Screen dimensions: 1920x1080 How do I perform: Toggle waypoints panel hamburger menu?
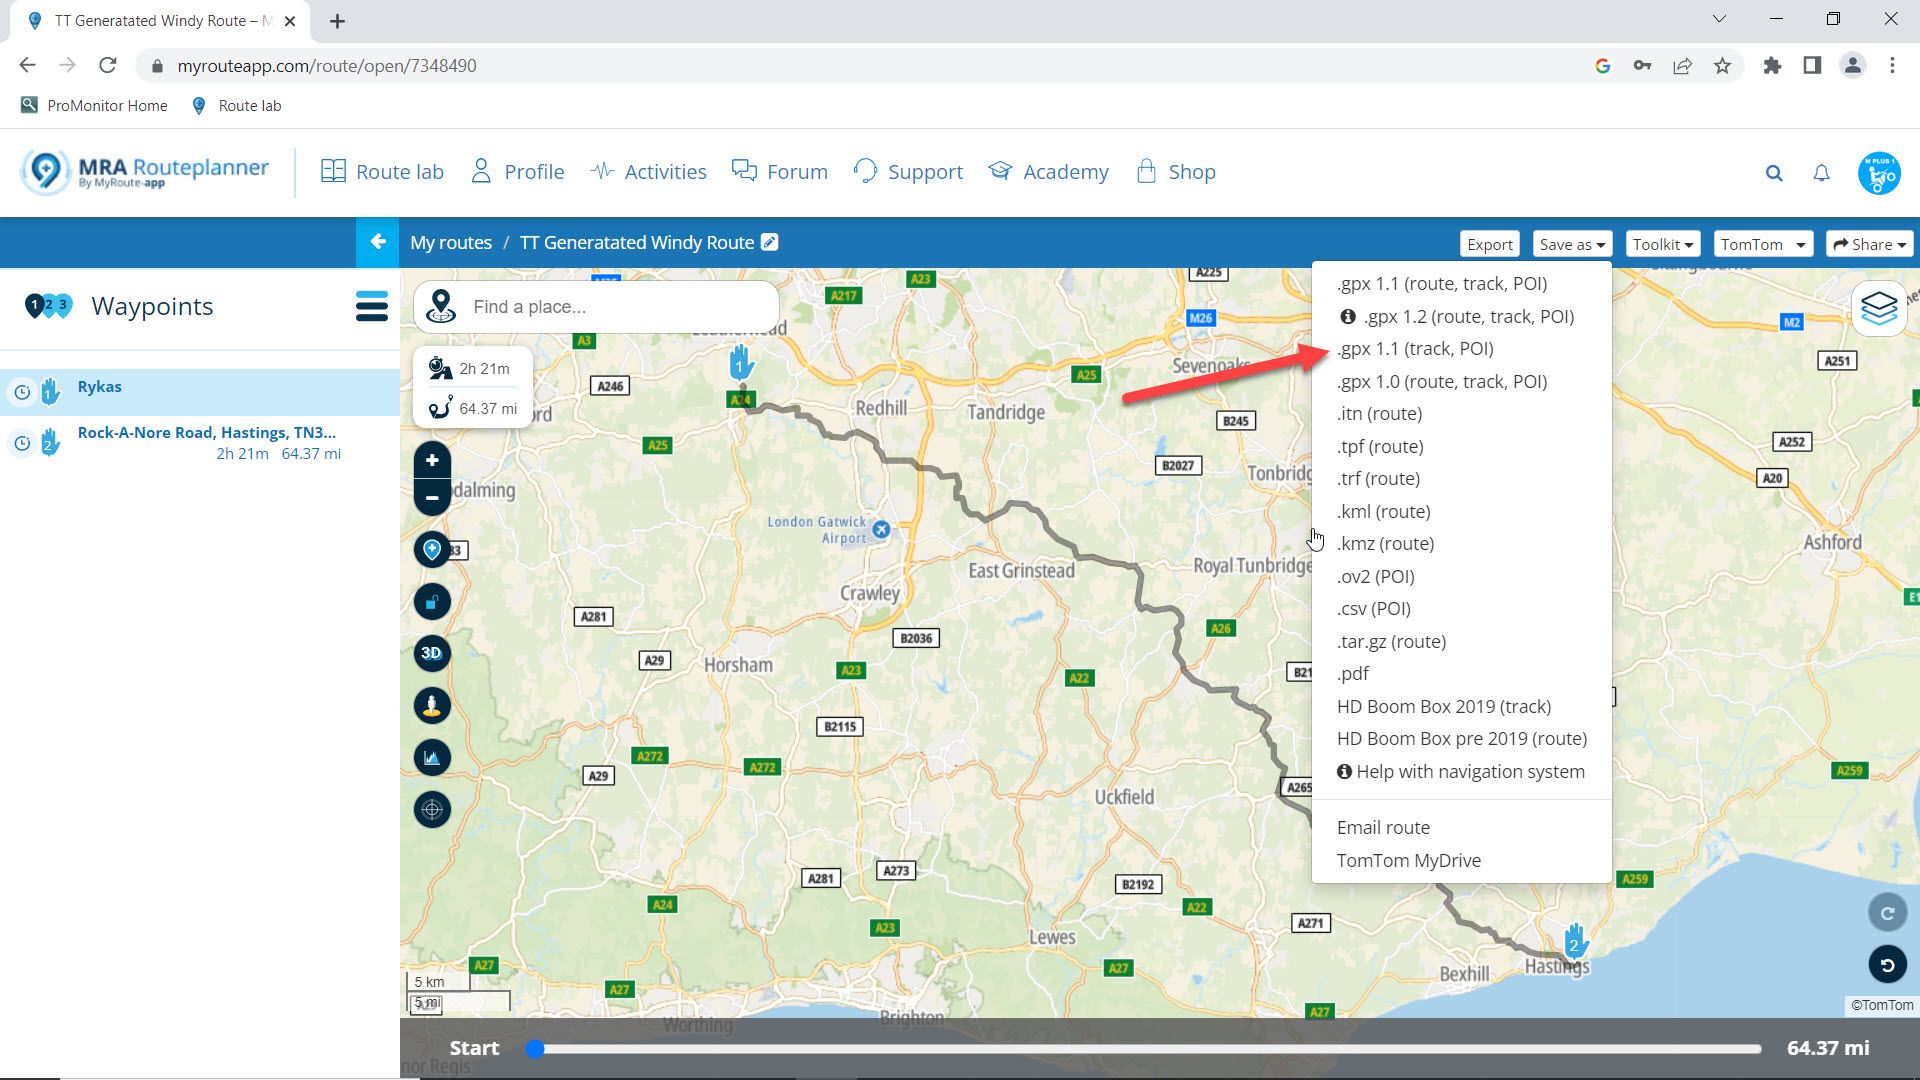coord(373,306)
